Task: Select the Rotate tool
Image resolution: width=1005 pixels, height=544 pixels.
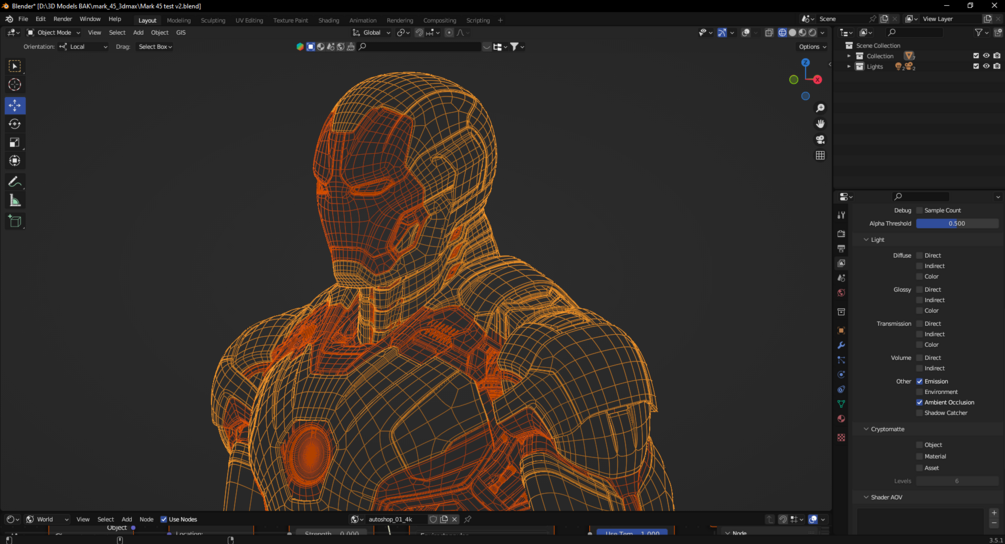Action: pyautogui.click(x=15, y=124)
